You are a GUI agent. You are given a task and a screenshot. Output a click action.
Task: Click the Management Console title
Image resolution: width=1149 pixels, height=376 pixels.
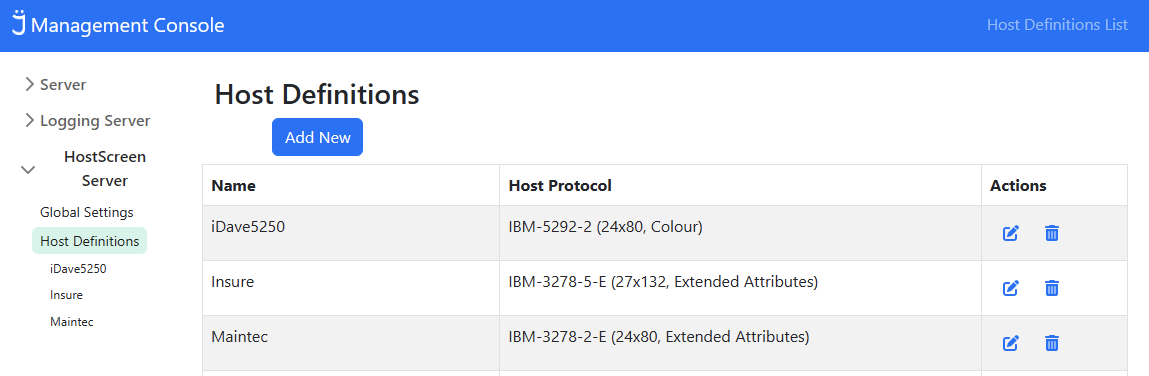(x=128, y=26)
